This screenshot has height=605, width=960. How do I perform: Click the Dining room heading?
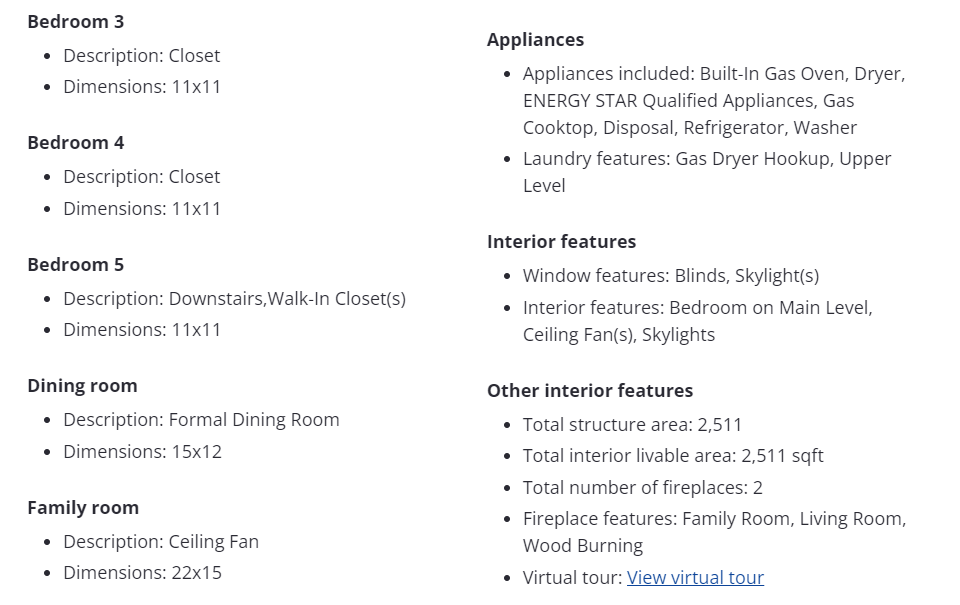(x=83, y=386)
